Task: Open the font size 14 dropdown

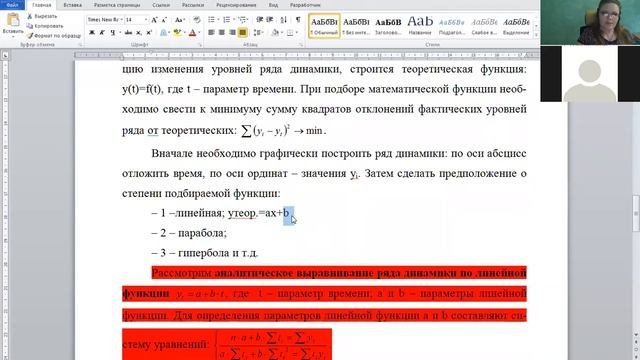Action: click(x=146, y=20)
